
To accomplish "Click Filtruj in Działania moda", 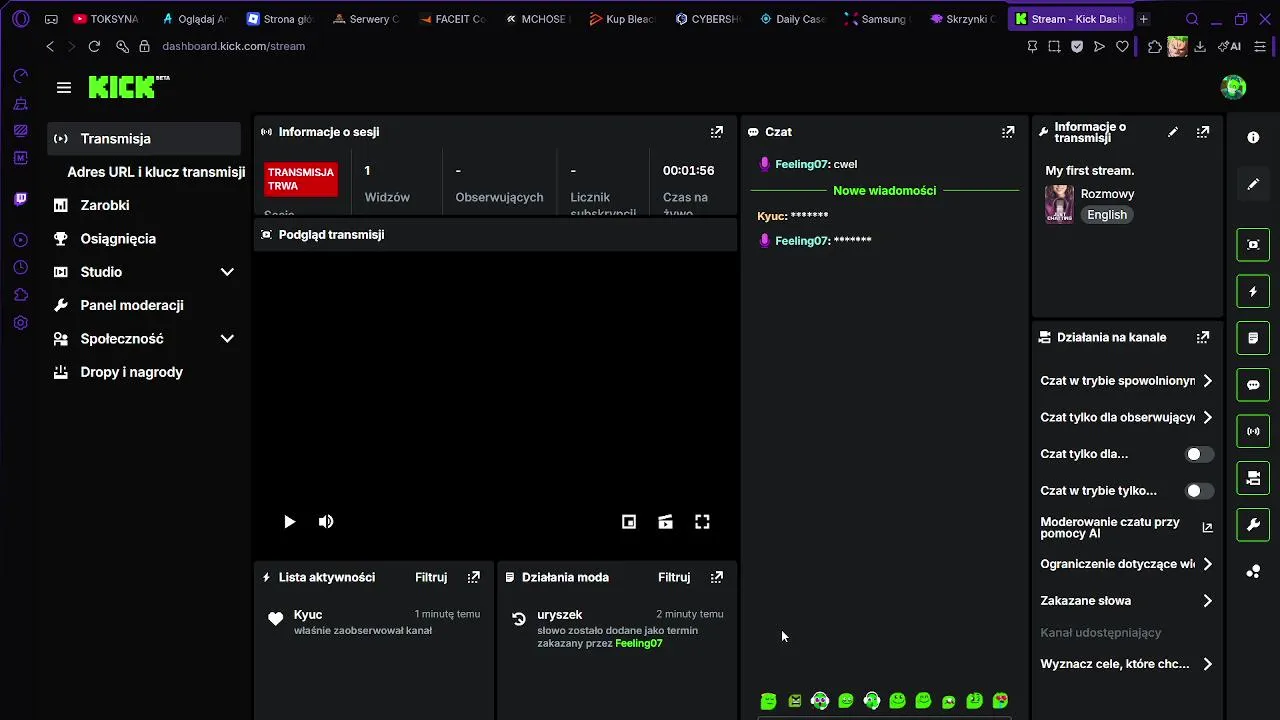I will [674, 577].
